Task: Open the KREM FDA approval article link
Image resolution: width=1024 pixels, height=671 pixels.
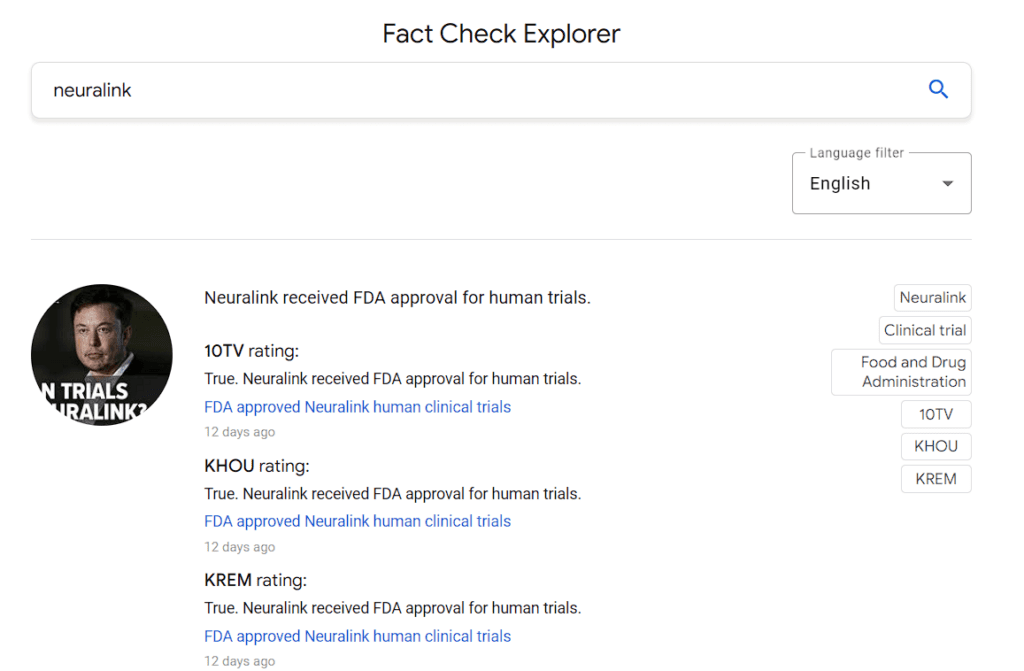Action: point(357,636)
